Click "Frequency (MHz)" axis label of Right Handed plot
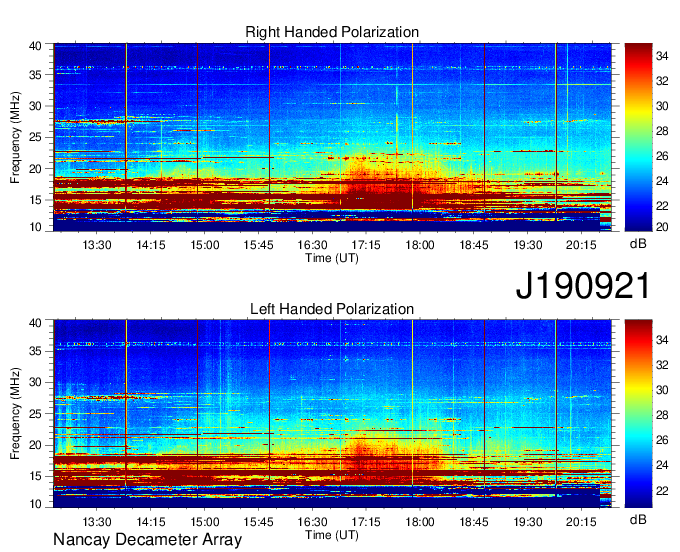 (x=15, y=137)
